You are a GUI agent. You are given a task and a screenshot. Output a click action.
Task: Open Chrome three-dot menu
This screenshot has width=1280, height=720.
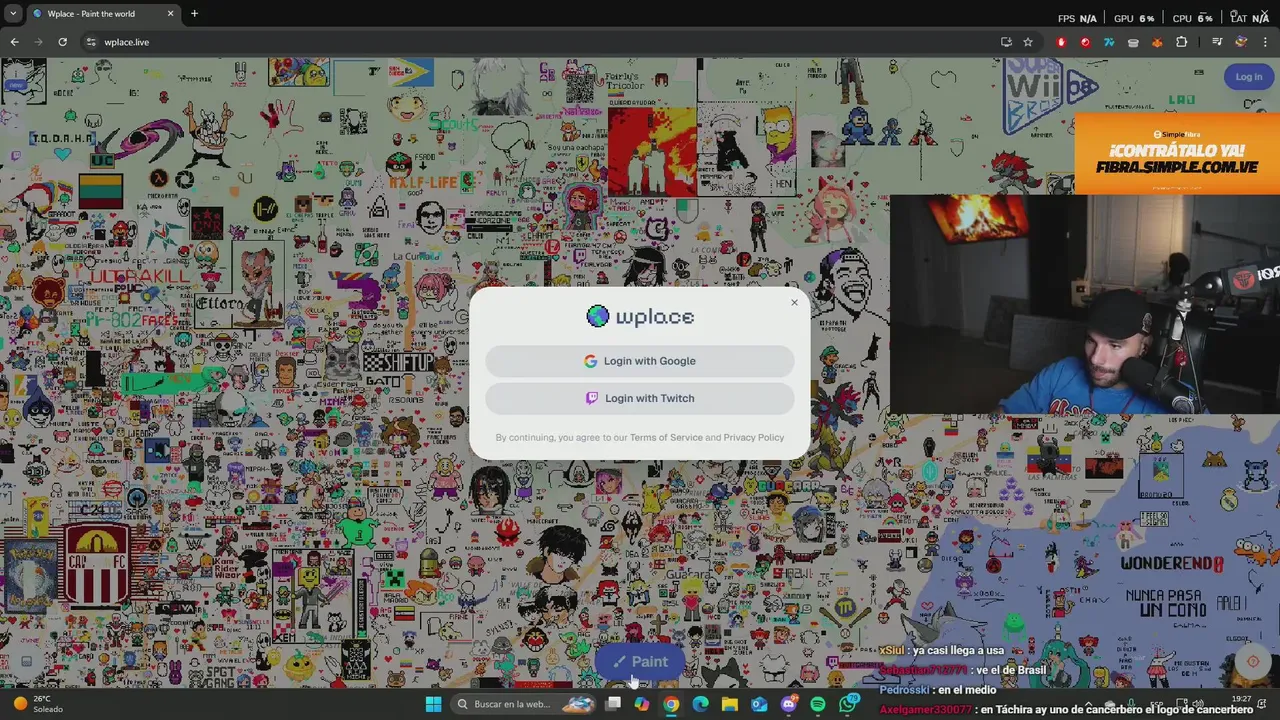pos(1265,42)
